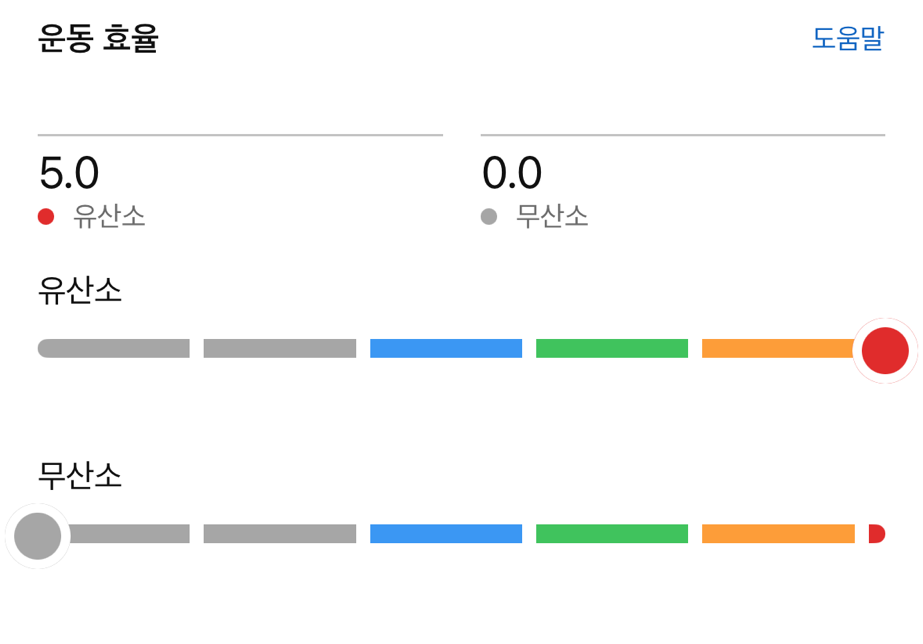Click the 무산소 heading above the lower gauge

click(x=80, y=475)
